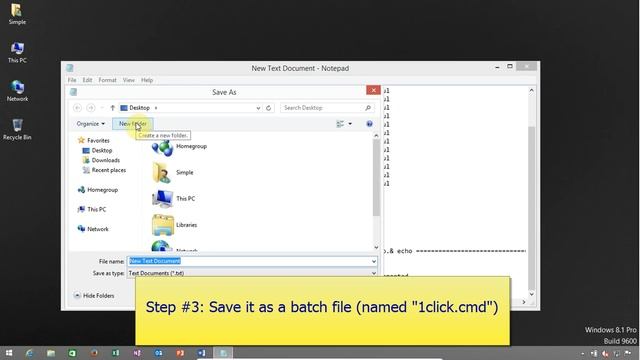Screen dimensions: 640x360
Task: Open recent locations arrow beside Forward button
Action: click(x=102, y=108)
